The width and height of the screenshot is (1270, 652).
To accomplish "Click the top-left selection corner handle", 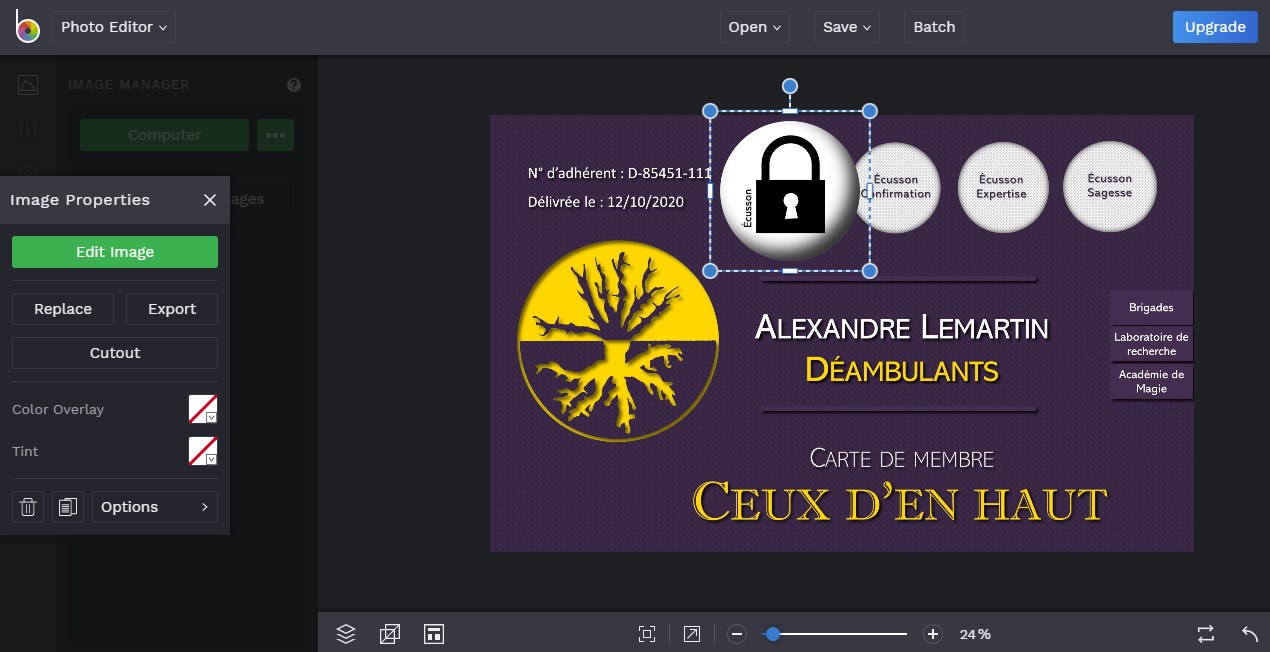I will [x=710, y=110].
